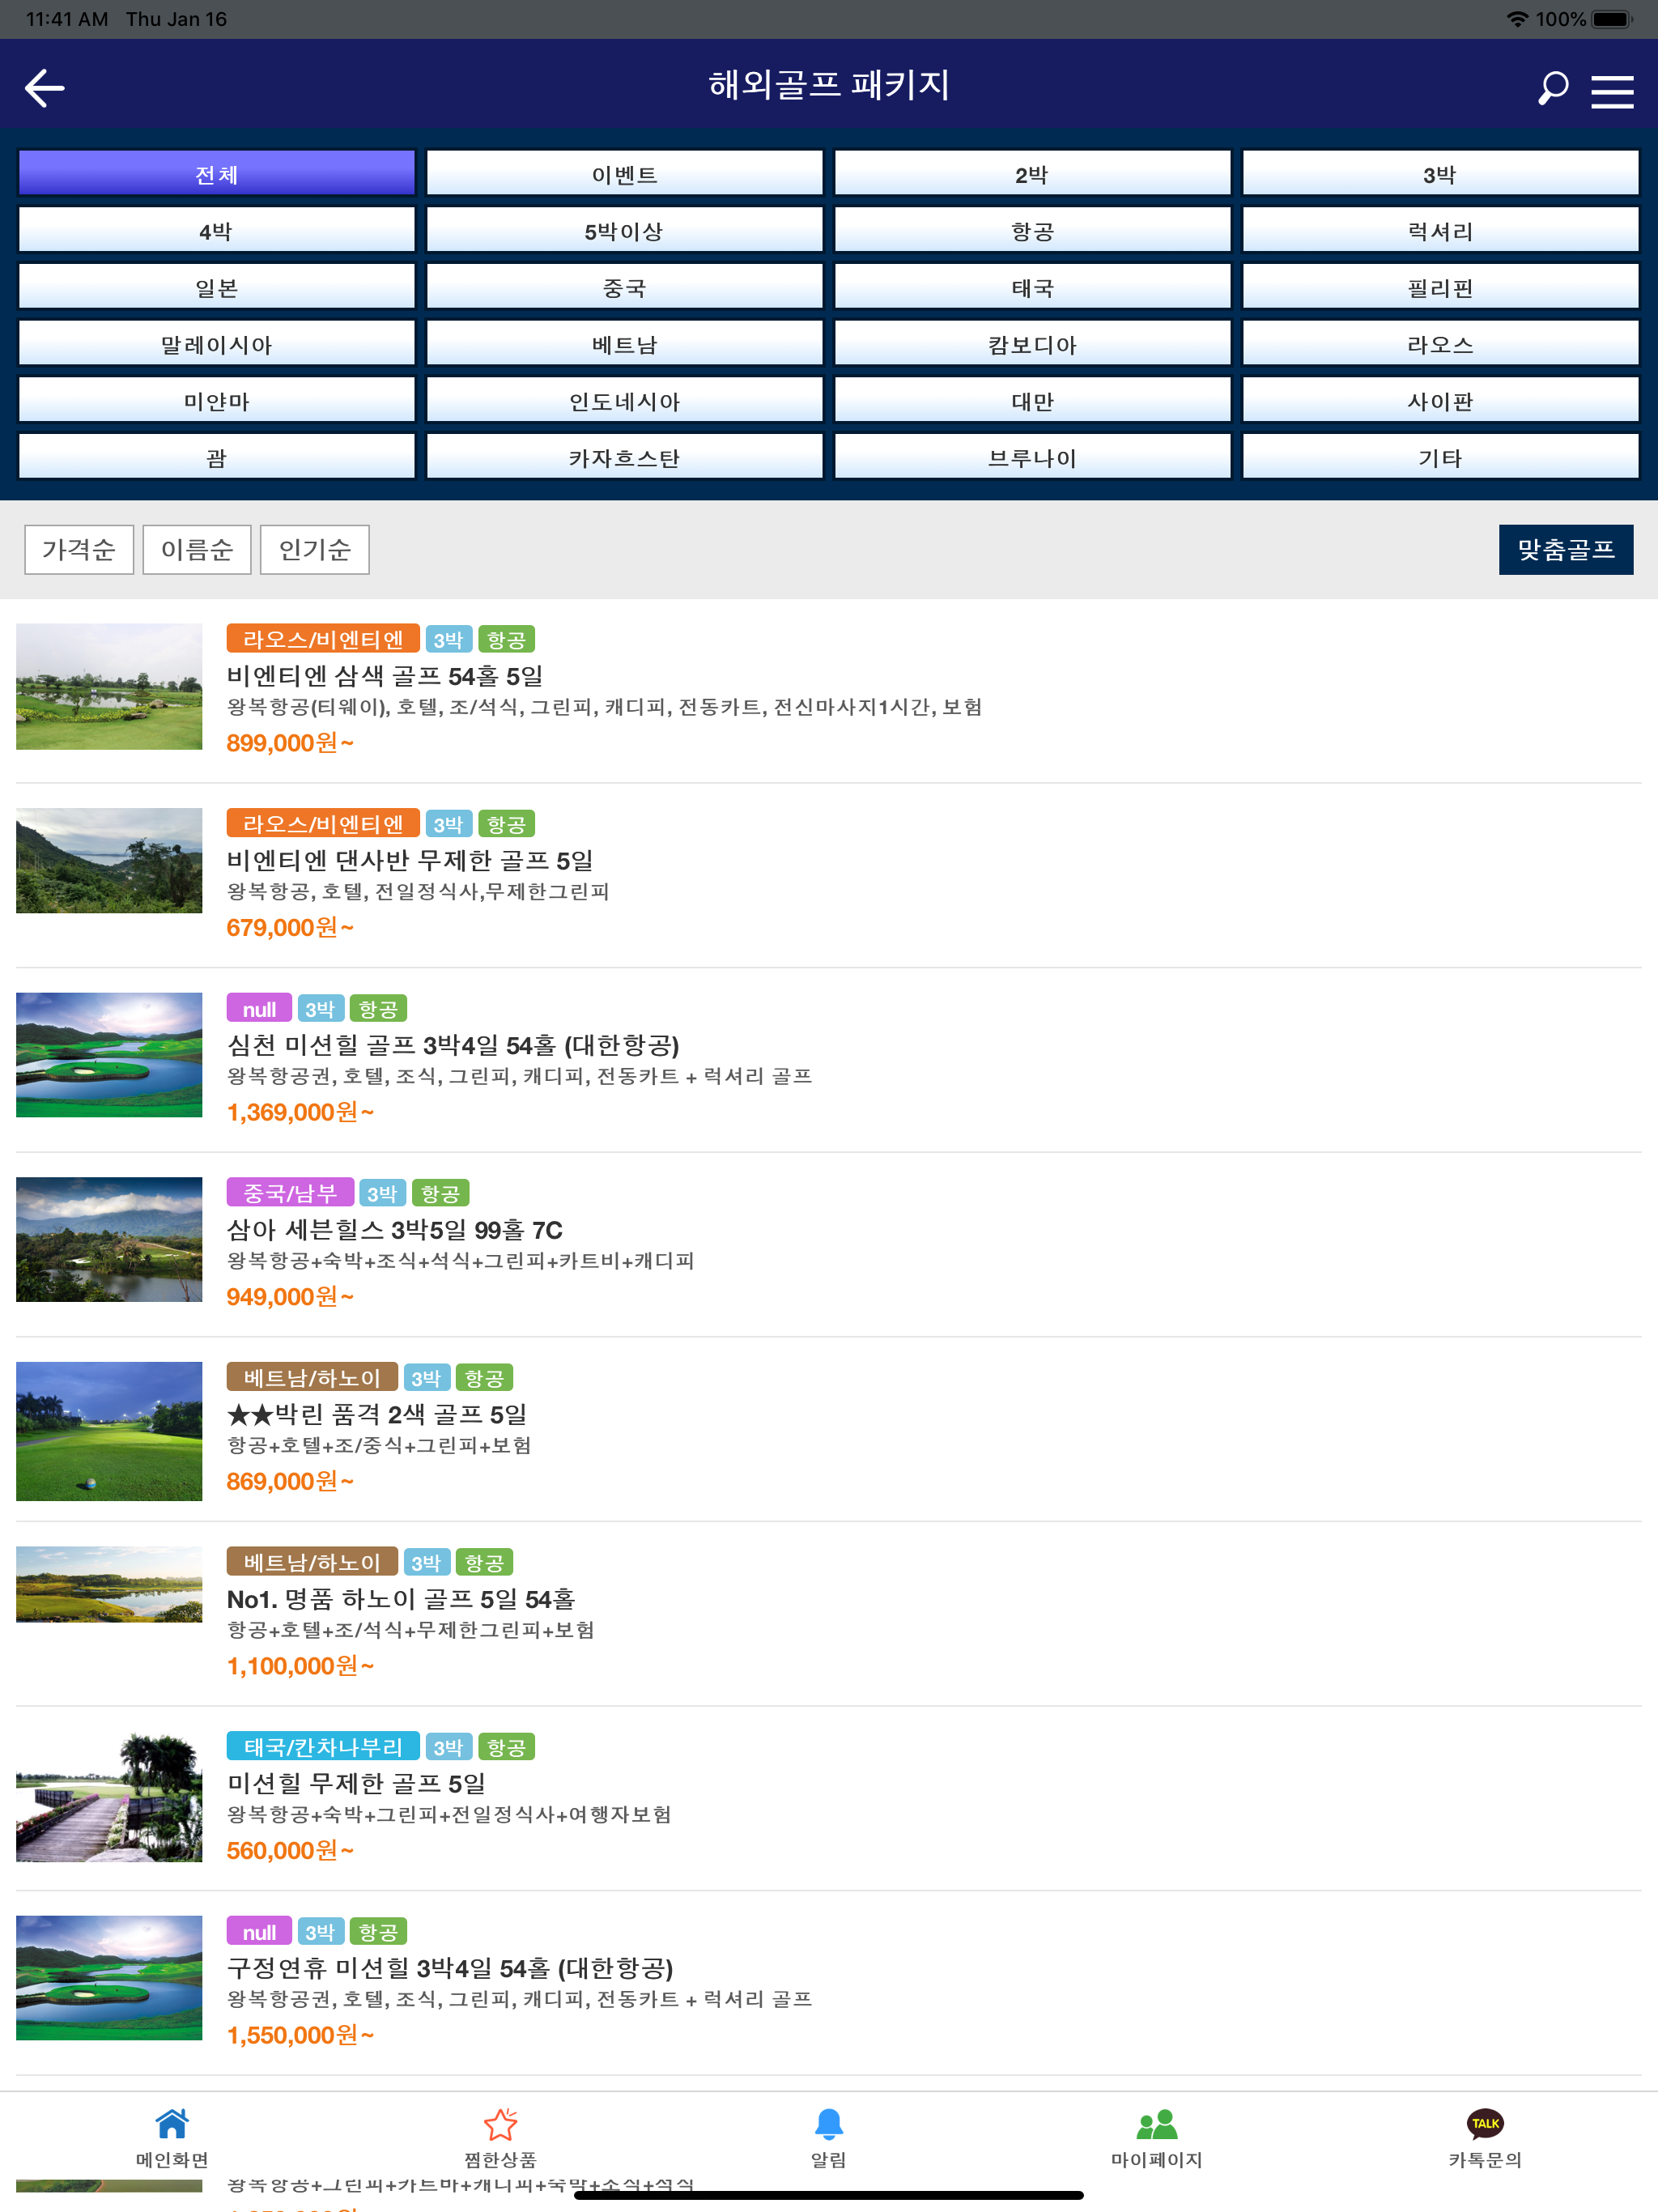This screenshot has height=2212, width=1658.
Task: Filter packages by 4박
Action: click(x=217, y=230)
